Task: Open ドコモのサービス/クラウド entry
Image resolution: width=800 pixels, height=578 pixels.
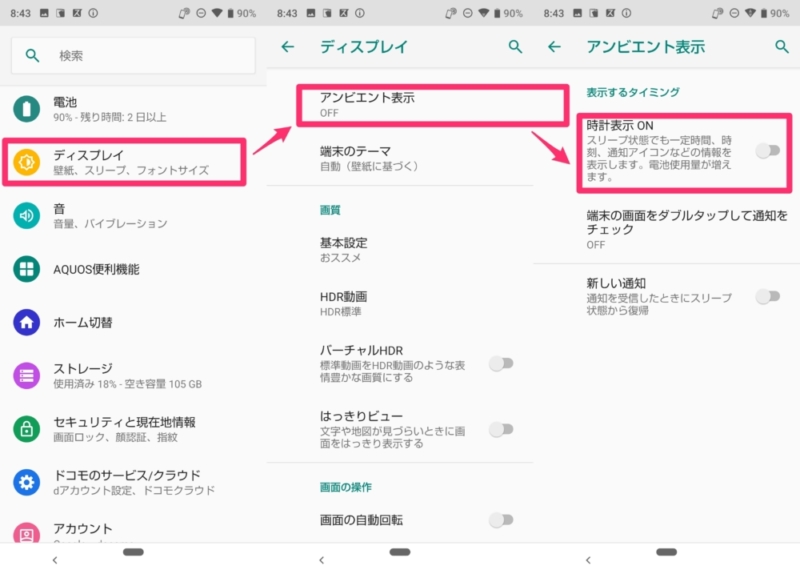Action: pyautogui.click(x=133, y=483)
